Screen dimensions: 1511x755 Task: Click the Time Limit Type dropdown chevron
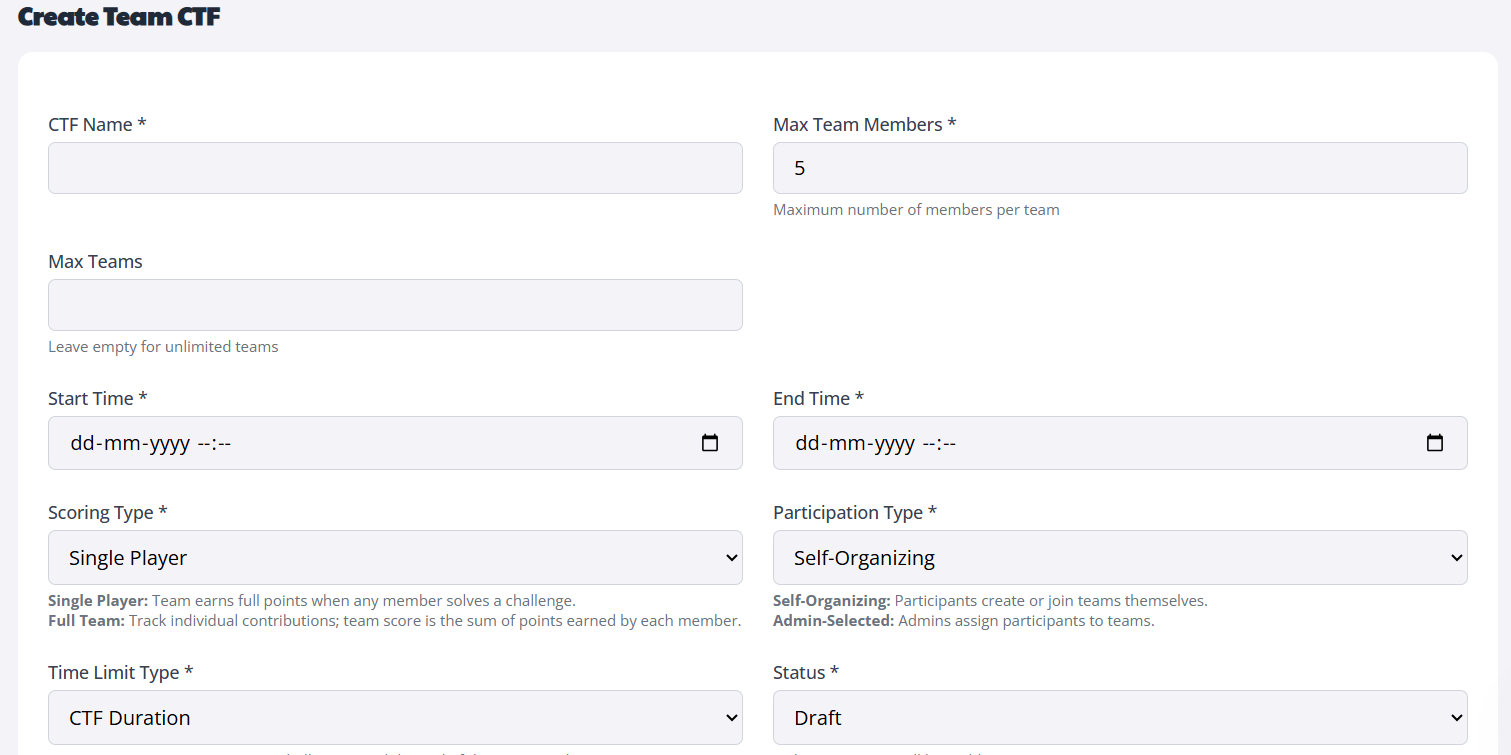[x=730, y=717]
